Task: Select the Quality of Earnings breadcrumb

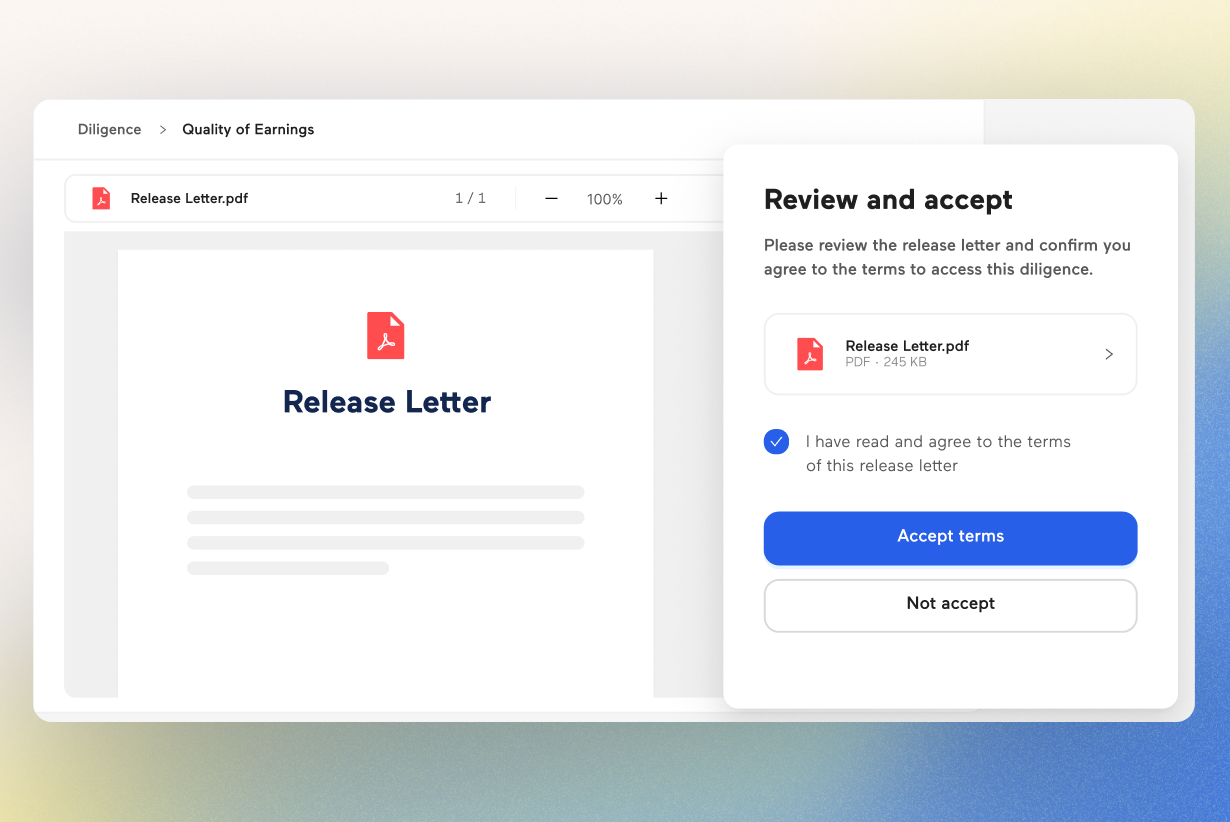Action: coord(248,129)
